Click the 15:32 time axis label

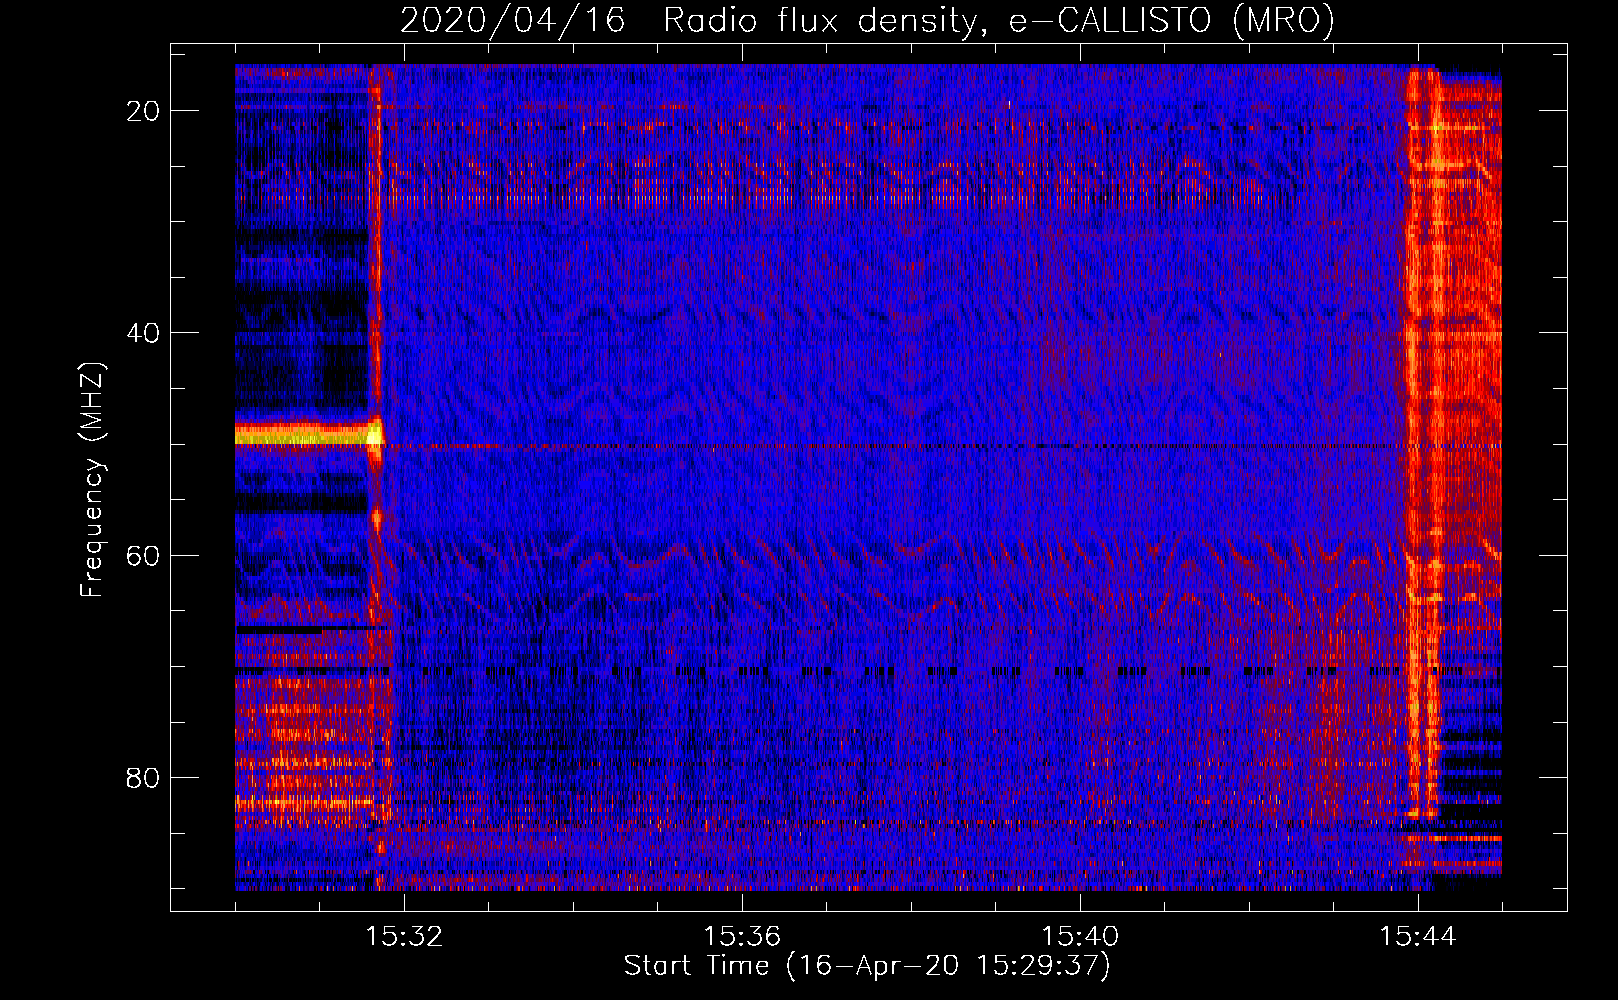pyautogui.click(x=404, y=937)
